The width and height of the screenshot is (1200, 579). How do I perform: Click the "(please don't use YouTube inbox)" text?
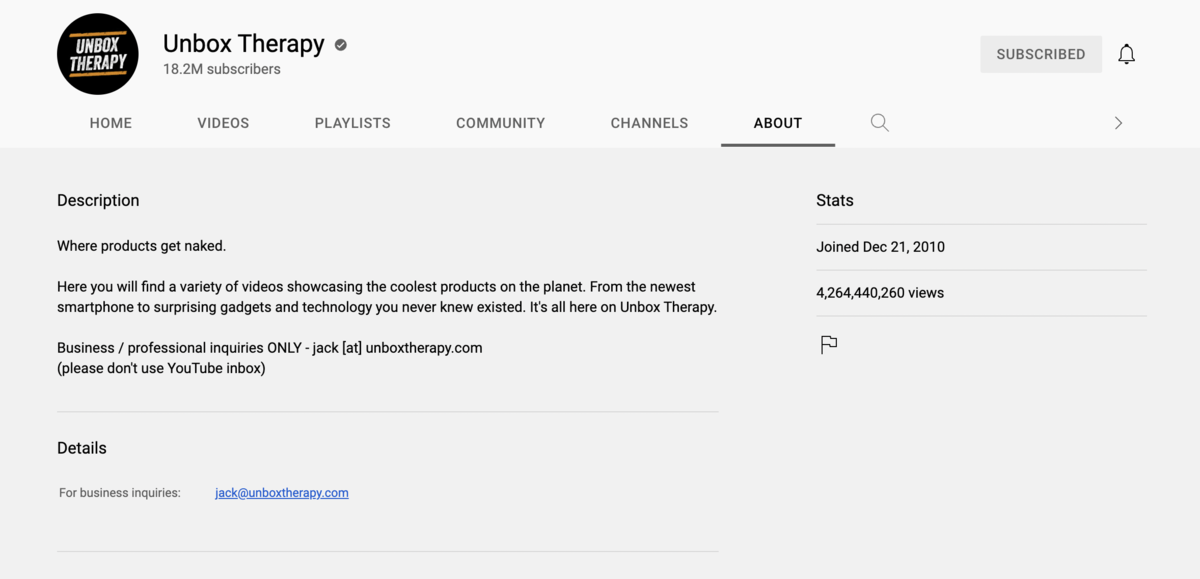(x=161, y=368)
